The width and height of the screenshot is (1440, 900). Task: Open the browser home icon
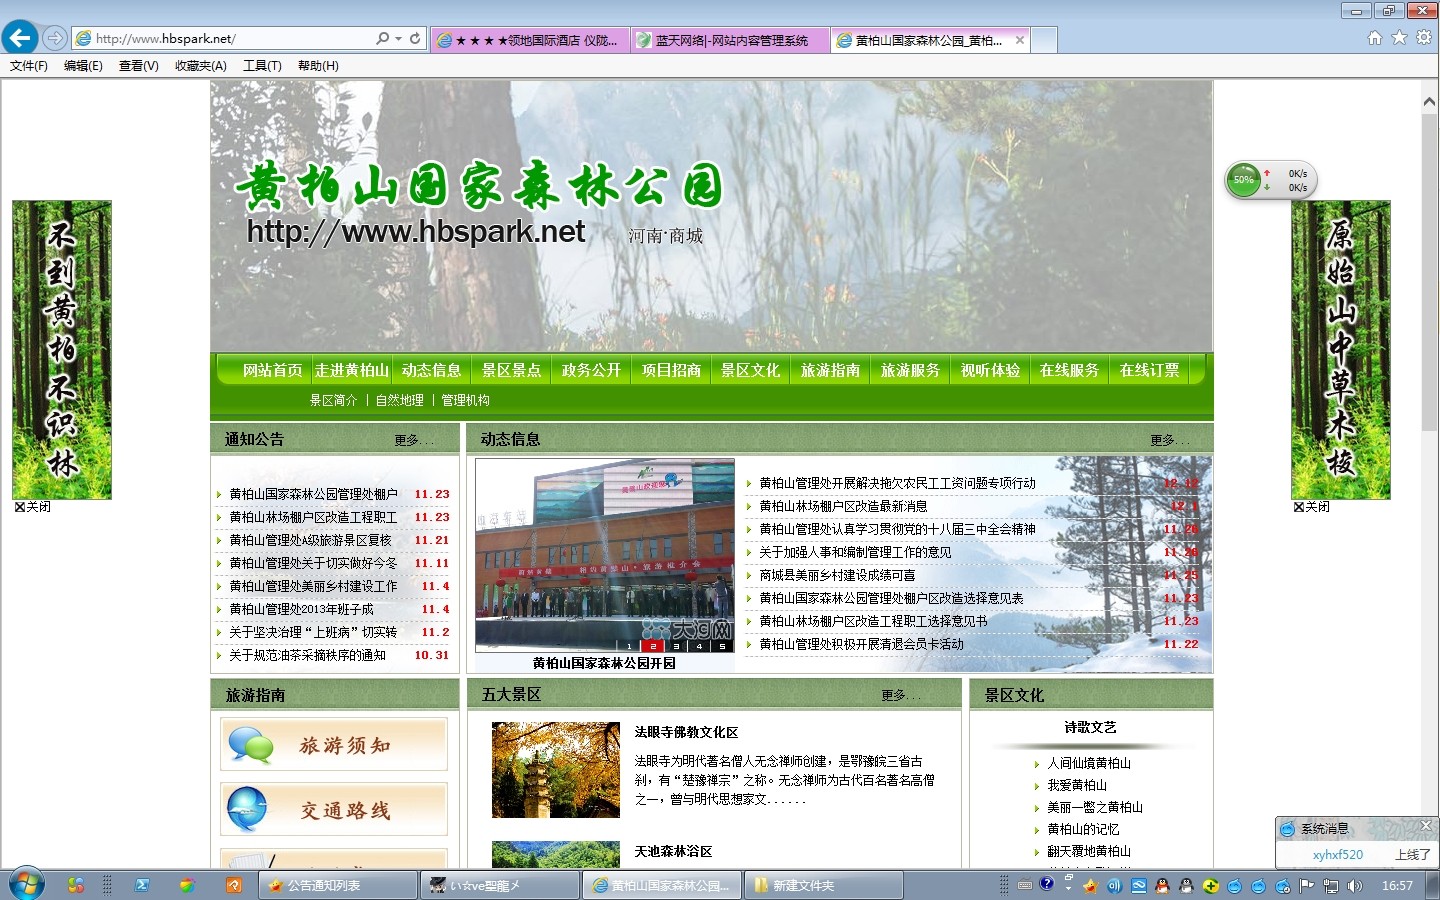tap(1375, 38)
